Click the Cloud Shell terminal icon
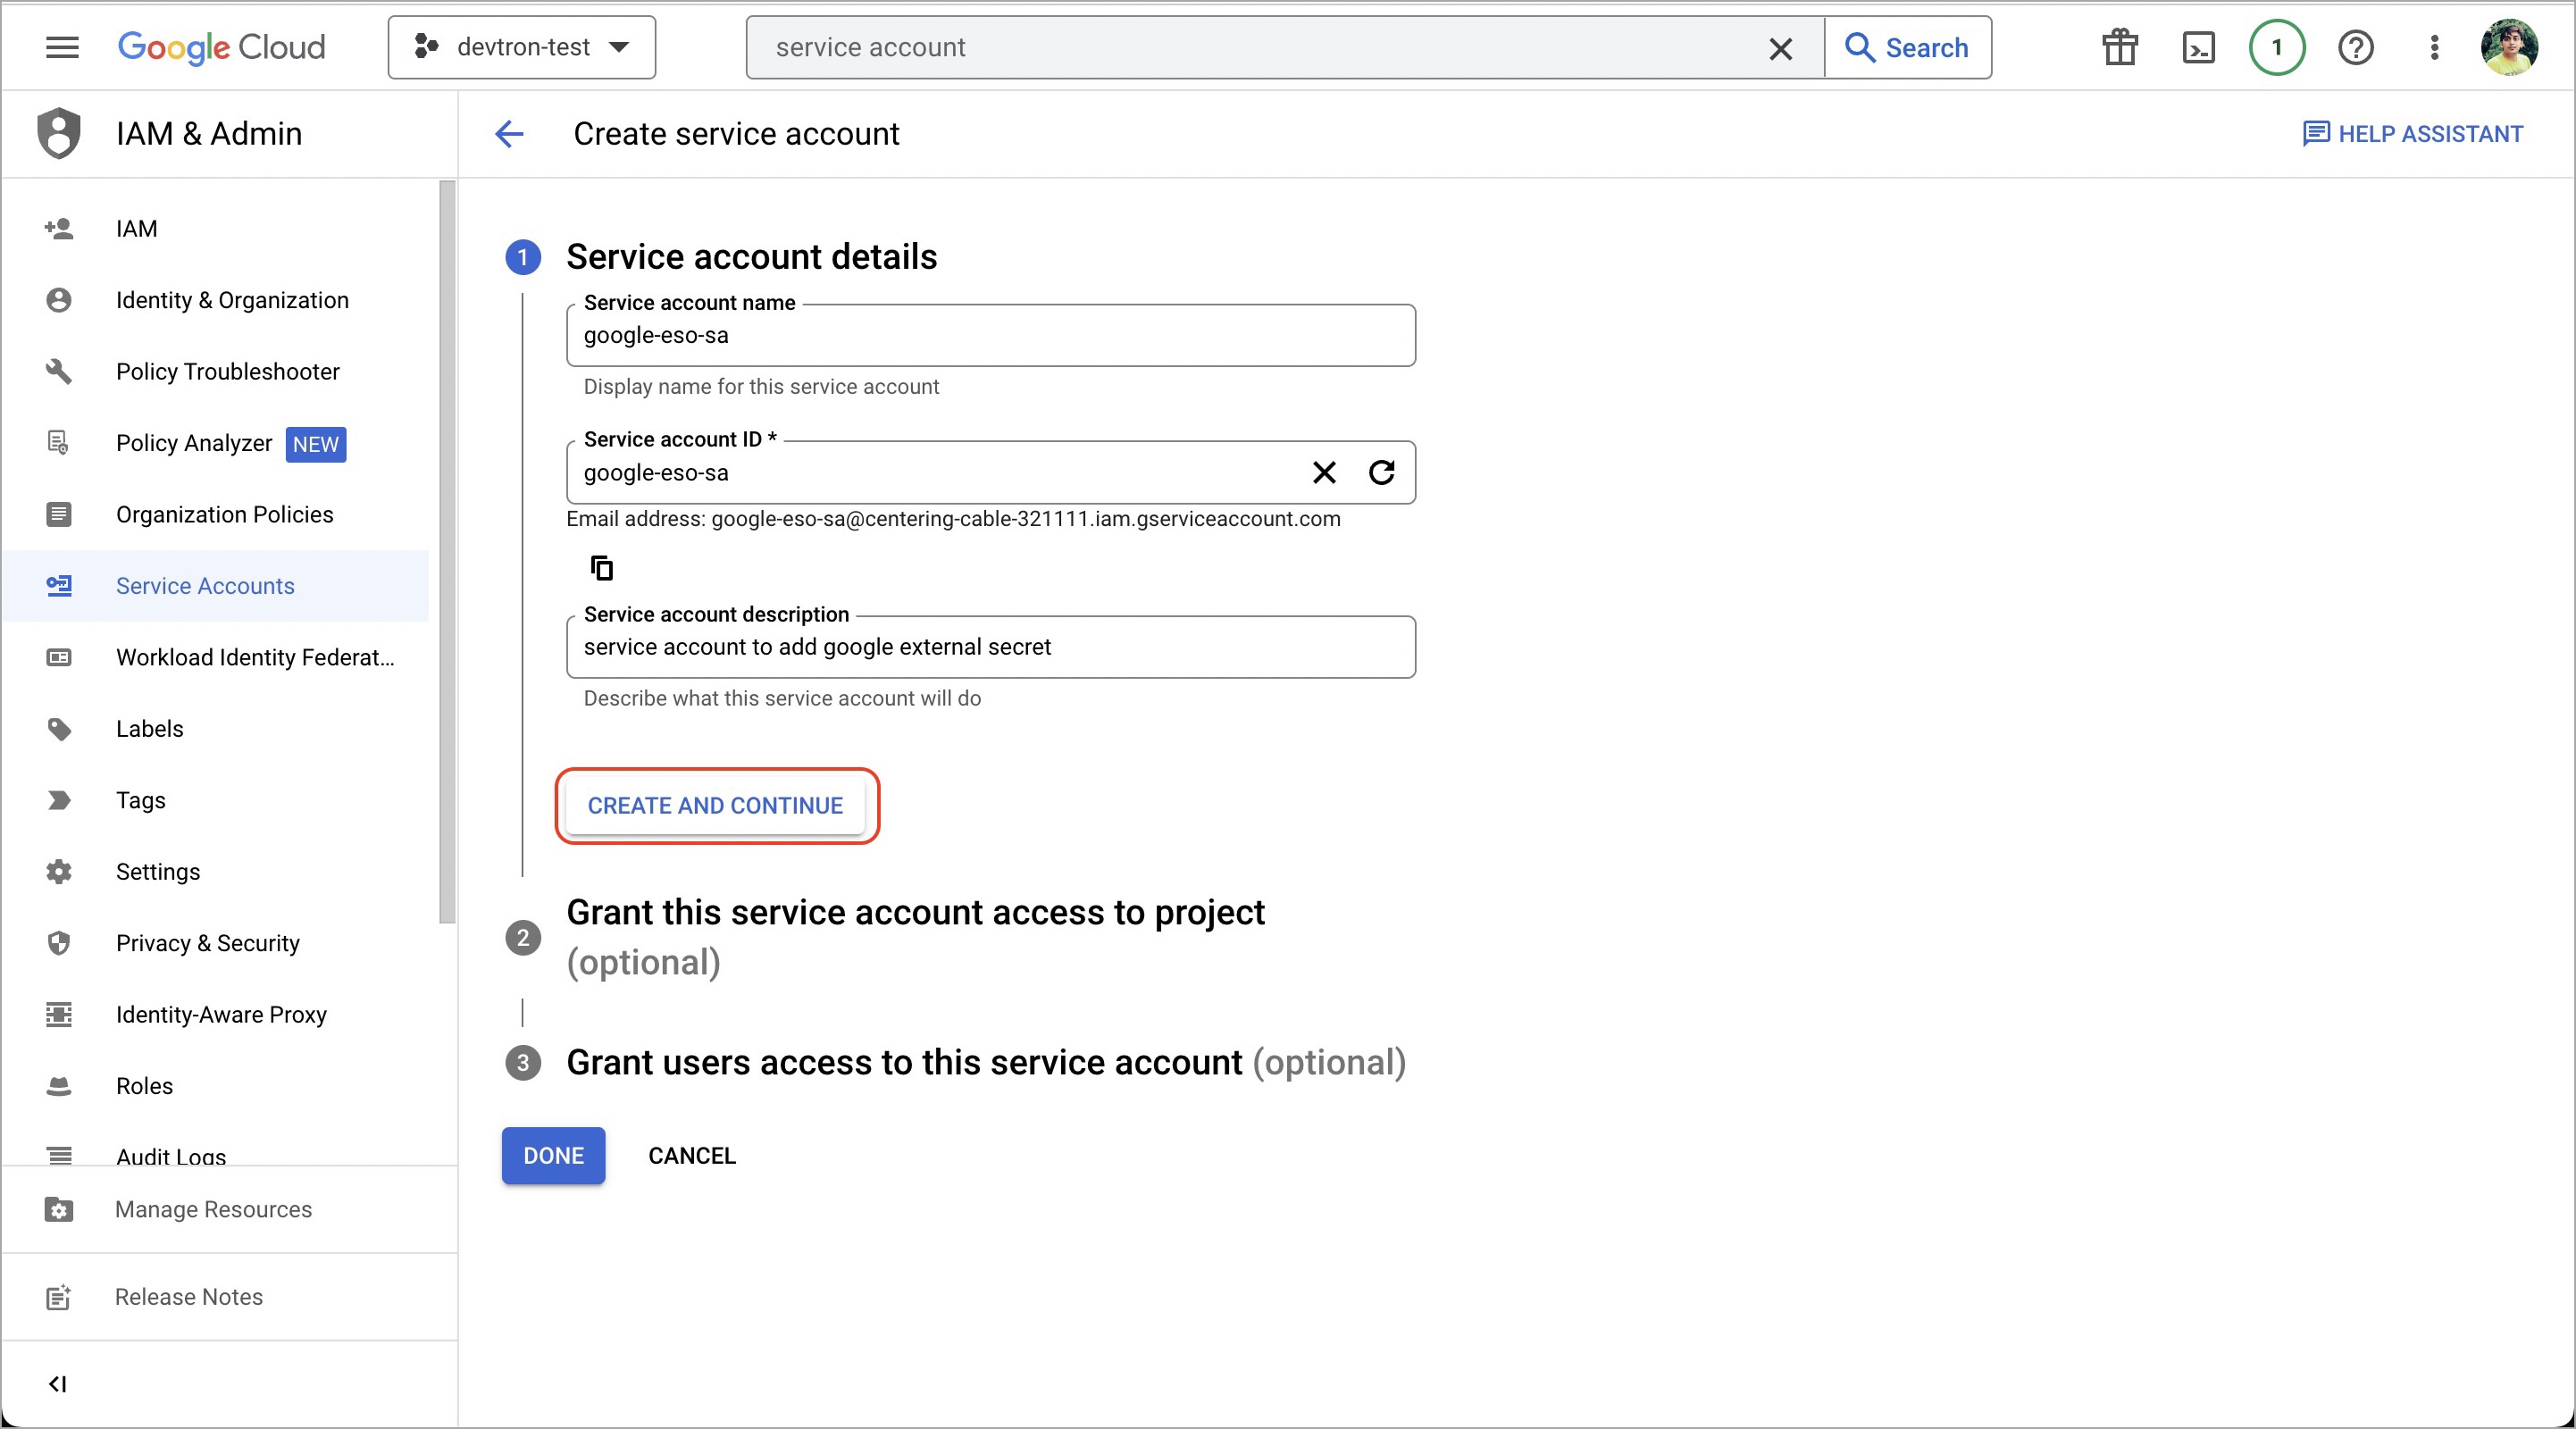The width and height of the screenshot is (2576, 1429). pyautogui.click(x=2198, y=47)
